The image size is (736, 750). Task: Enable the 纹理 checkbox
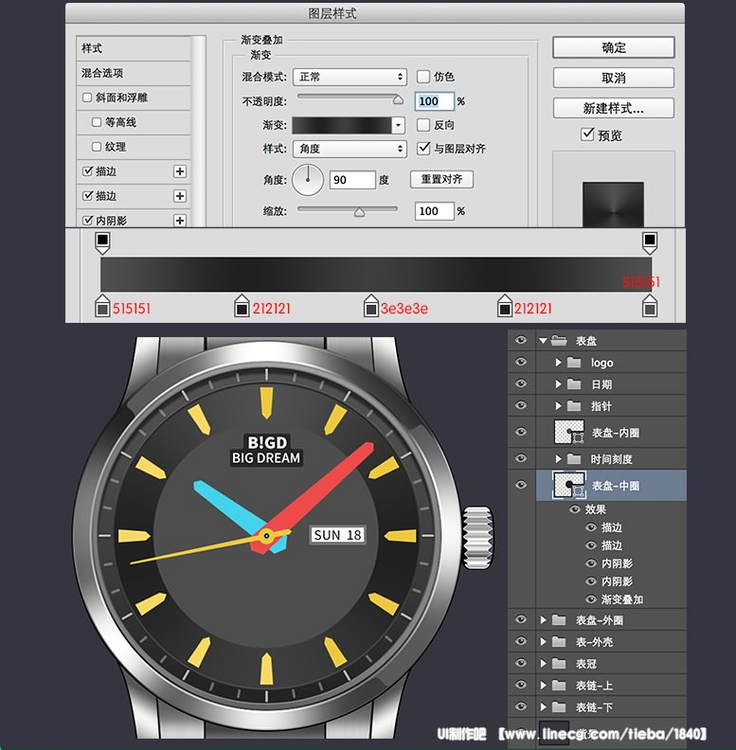click(97, 146)
